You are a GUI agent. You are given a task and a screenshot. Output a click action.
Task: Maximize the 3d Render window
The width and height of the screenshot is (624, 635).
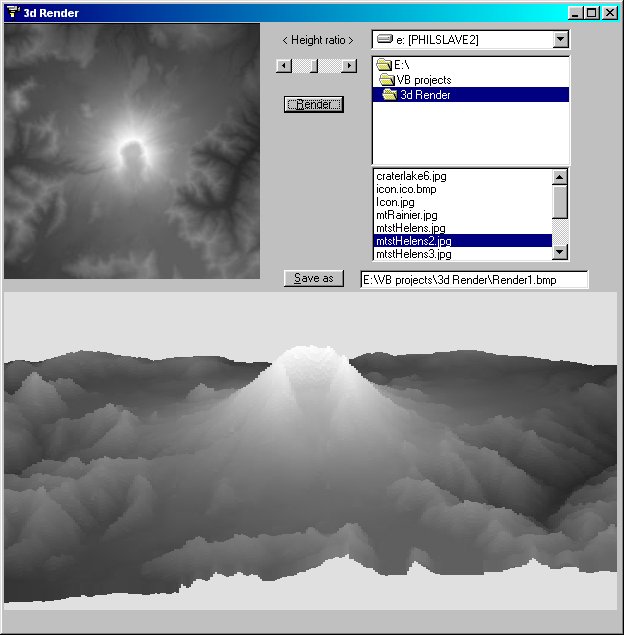(591, 13)
